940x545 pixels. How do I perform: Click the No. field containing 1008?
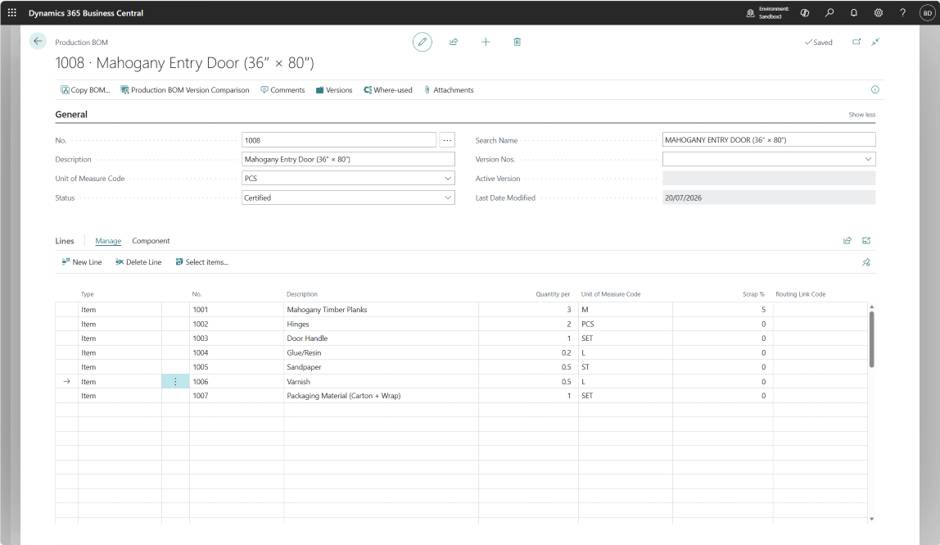click(339, 140)
